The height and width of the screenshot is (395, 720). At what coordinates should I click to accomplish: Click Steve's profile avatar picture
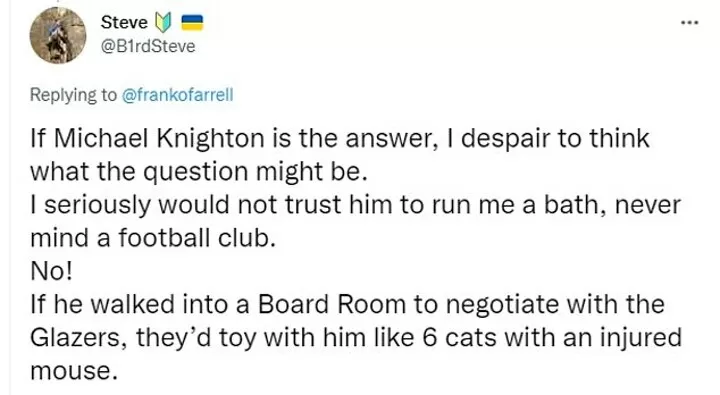tap(58, 35)
